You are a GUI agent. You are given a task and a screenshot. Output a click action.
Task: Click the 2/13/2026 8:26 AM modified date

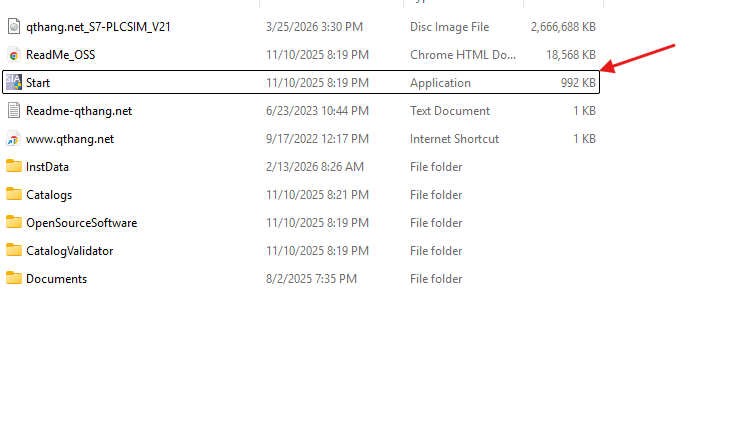pyautogui.click(x=315, y=167)
